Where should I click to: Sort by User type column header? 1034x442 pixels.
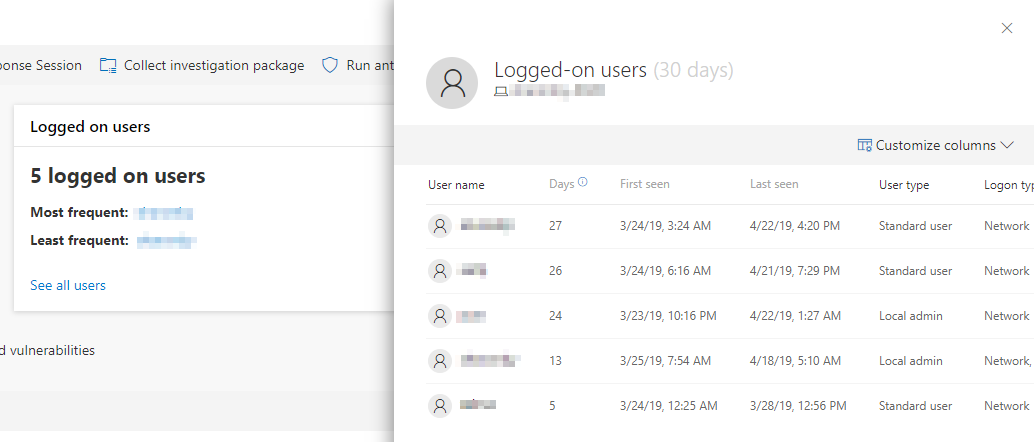click(x=904, y=185)
